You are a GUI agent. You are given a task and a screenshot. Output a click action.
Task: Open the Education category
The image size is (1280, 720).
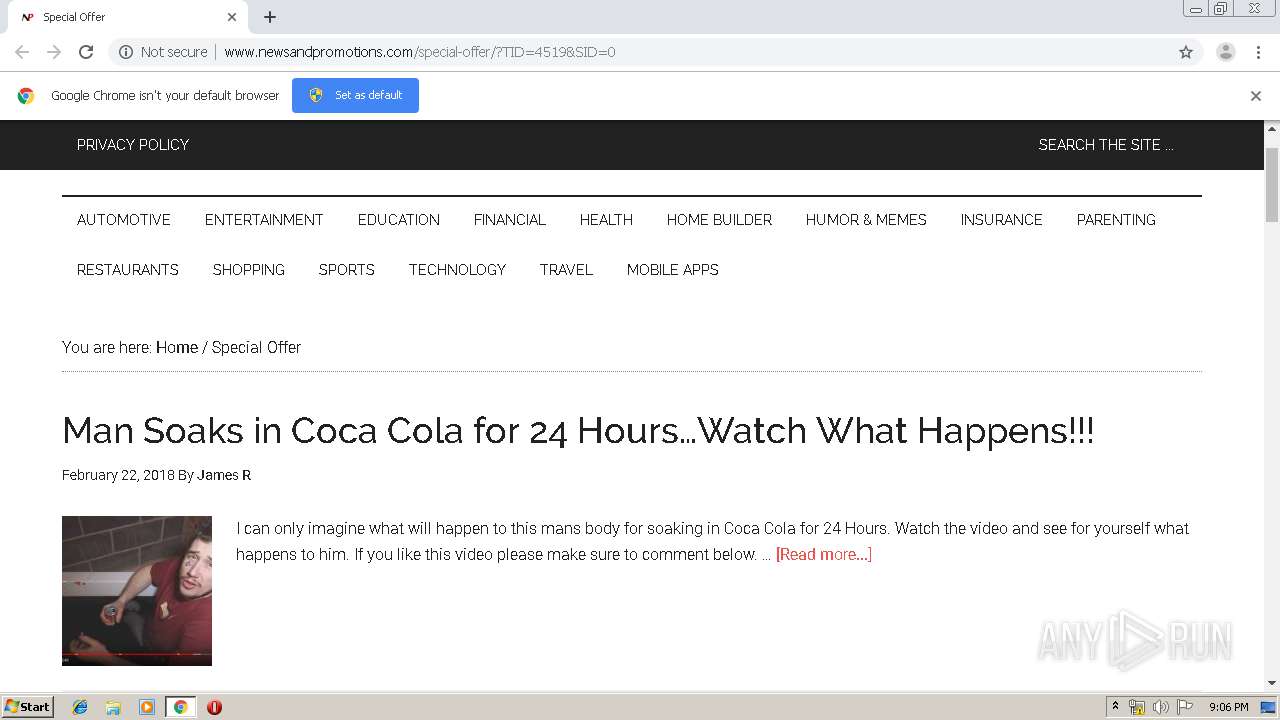click(399, 220)
